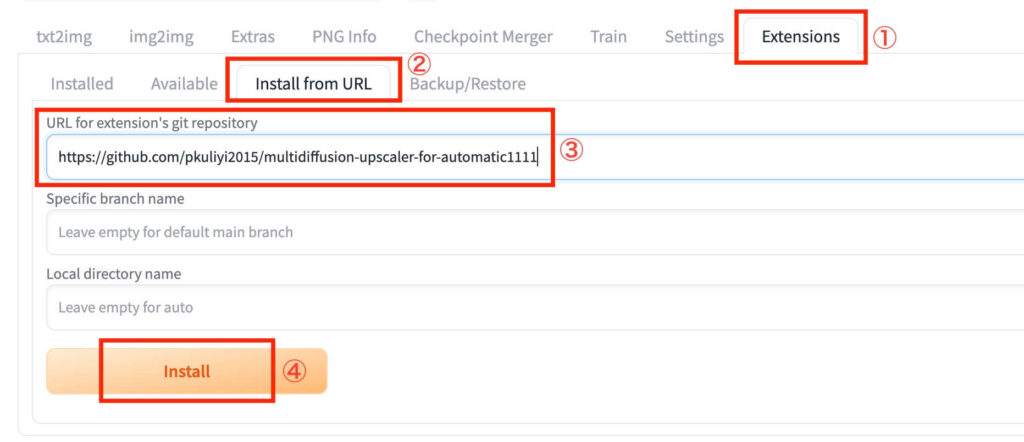Switch to the img2img tab
The image size is (1024, 442).
(x=161, y=37)
